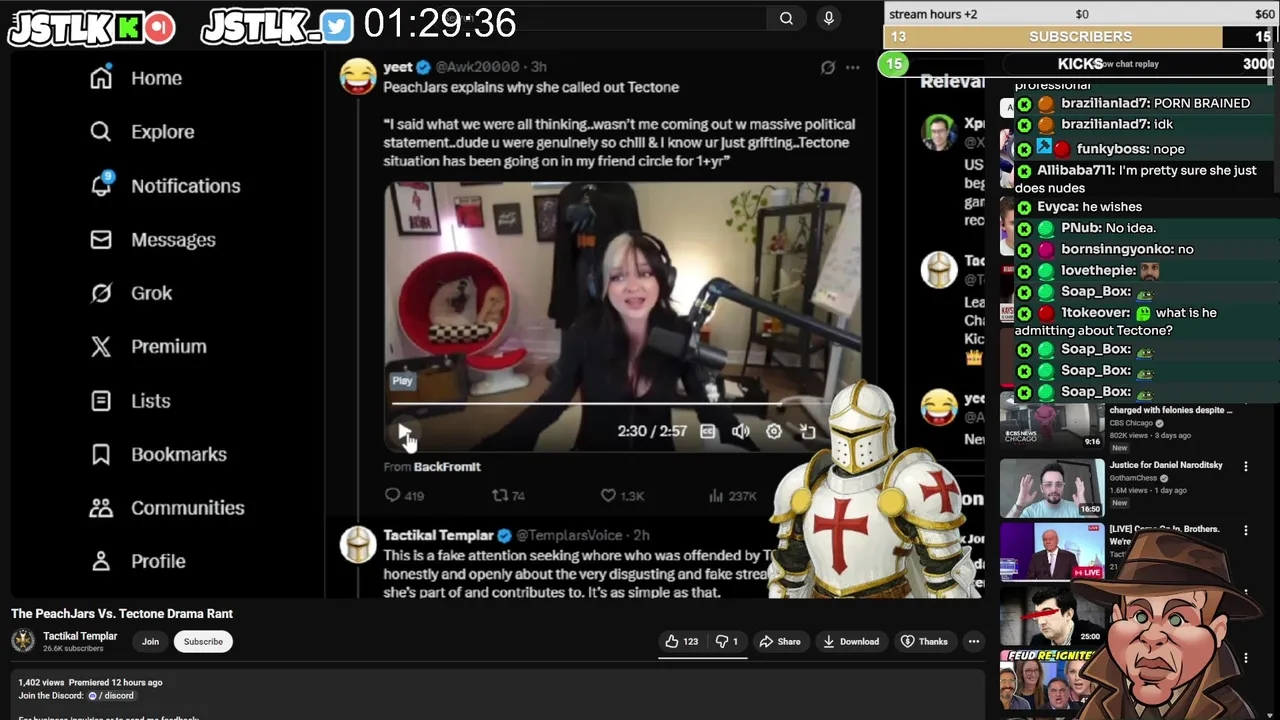The image size is (1280, 720).
Task: Join Tactikal Templar channel membership
Action: [x=150, y=641]
